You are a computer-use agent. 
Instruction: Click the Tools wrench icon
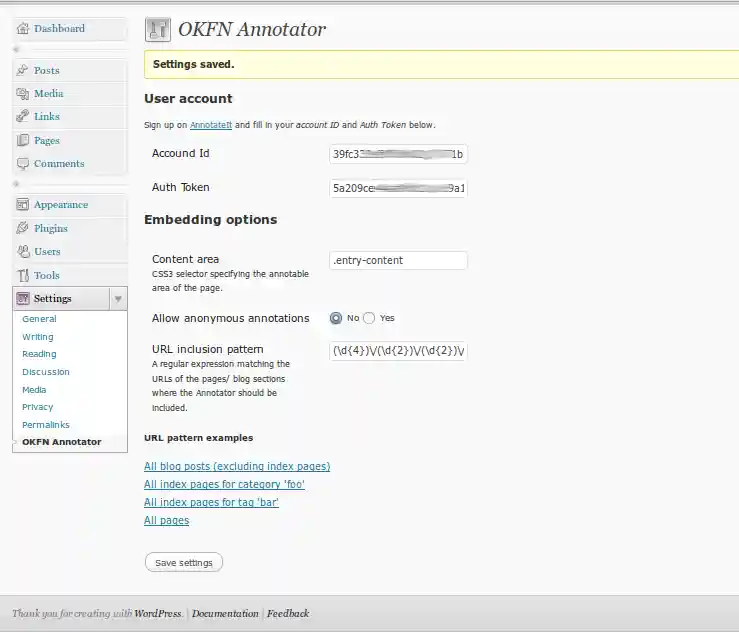(23, 275)
